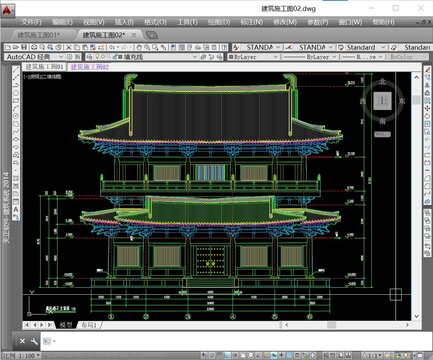Click the Zoom Window magnifier icon
433x360 pixels.
pos(155,47)
